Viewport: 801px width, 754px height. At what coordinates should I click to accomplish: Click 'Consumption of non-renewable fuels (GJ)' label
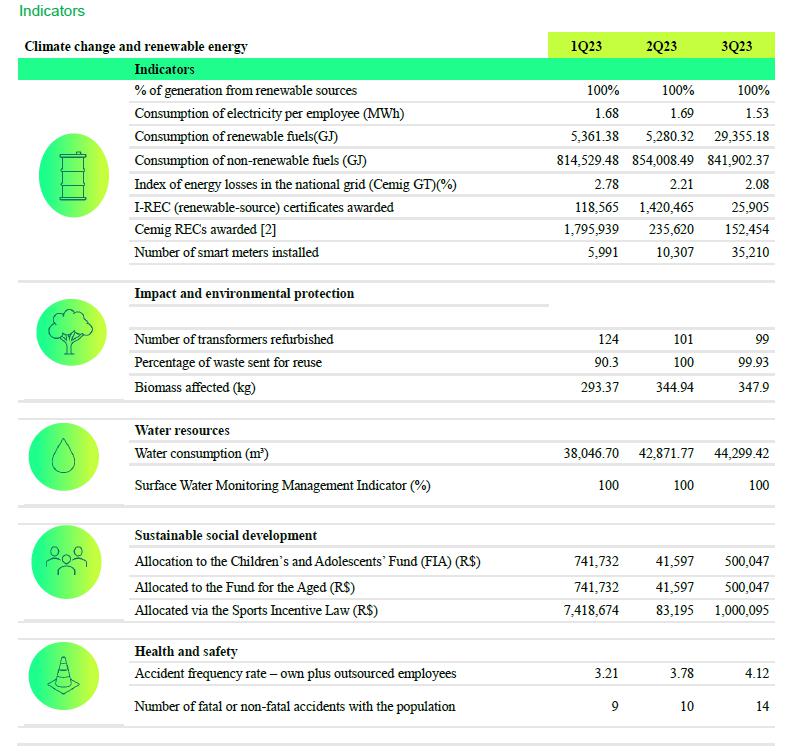250,160
